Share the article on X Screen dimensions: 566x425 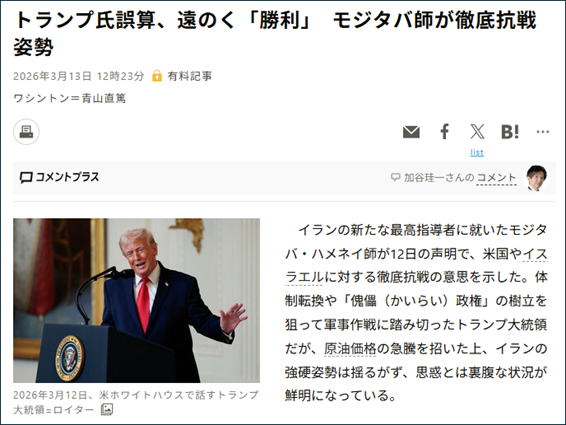(x=477, y=131)
